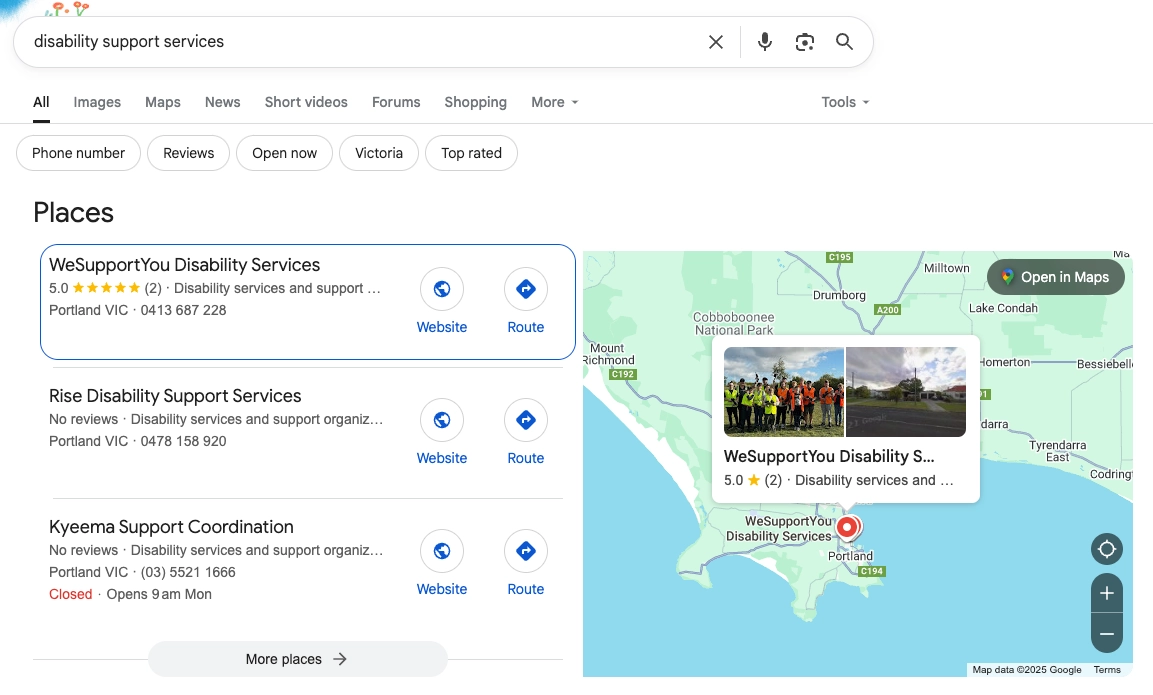
Task: Open the Kyeema Support Coordination listing
Action: click(x=171, y=527)
